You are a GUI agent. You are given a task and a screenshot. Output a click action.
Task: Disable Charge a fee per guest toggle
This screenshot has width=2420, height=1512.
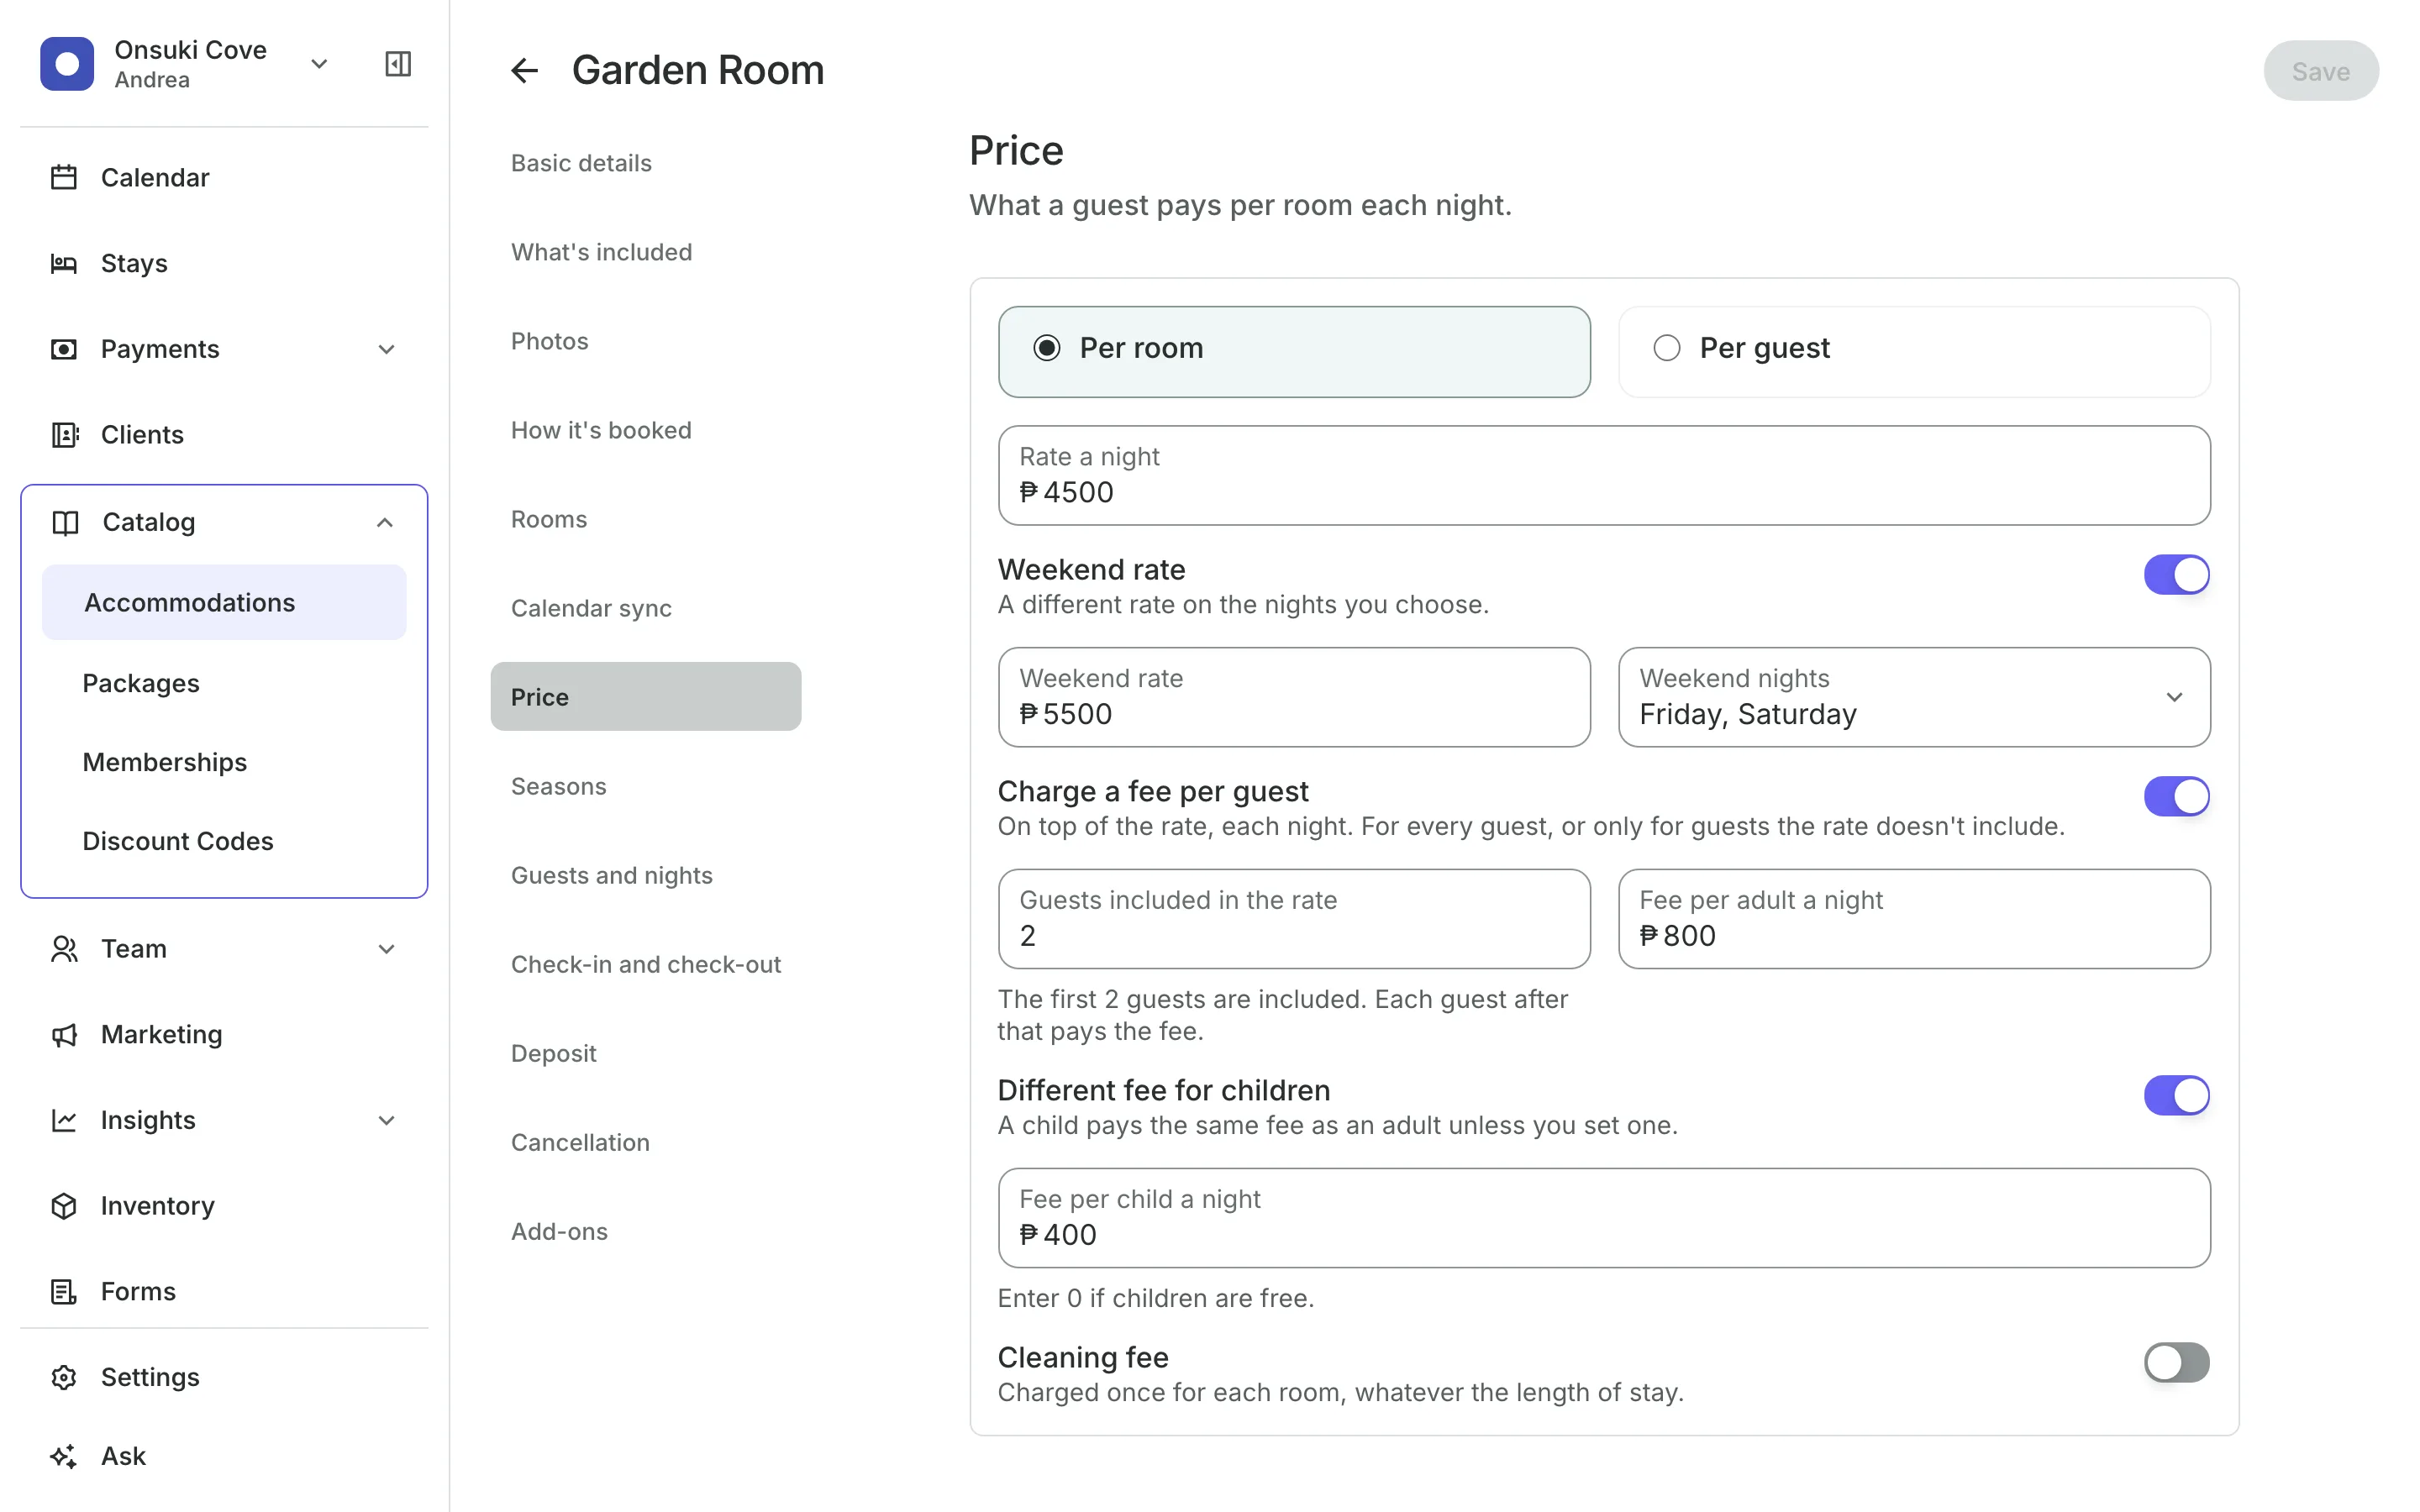(2176, 797)
